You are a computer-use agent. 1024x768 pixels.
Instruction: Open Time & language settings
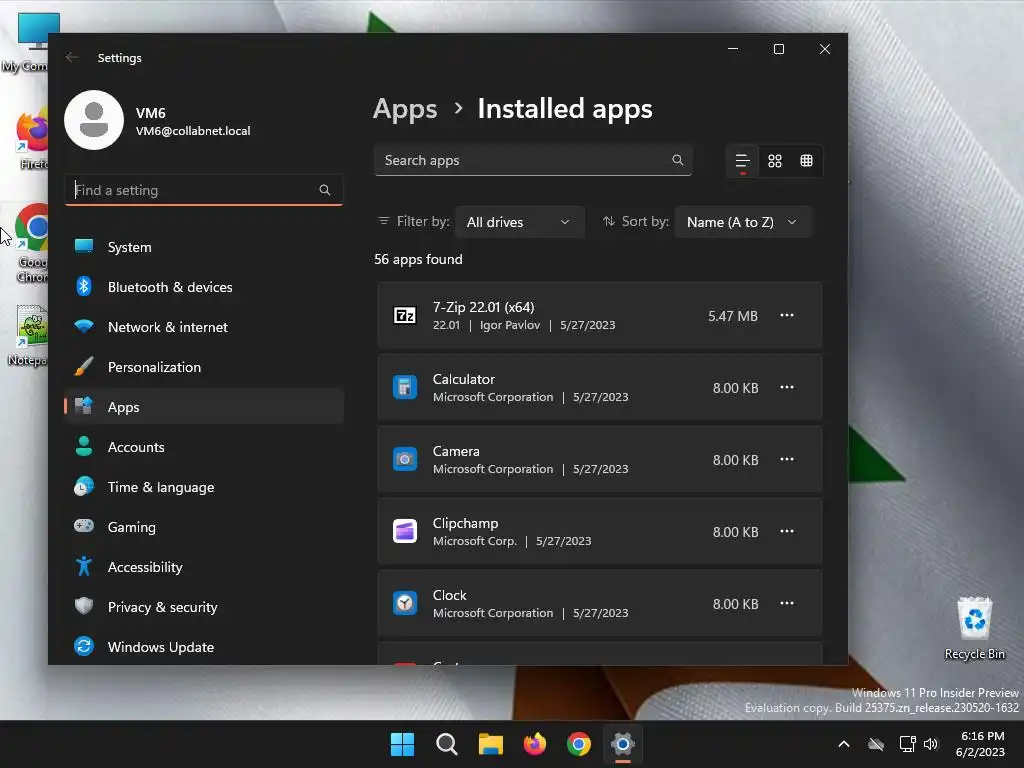204,487
